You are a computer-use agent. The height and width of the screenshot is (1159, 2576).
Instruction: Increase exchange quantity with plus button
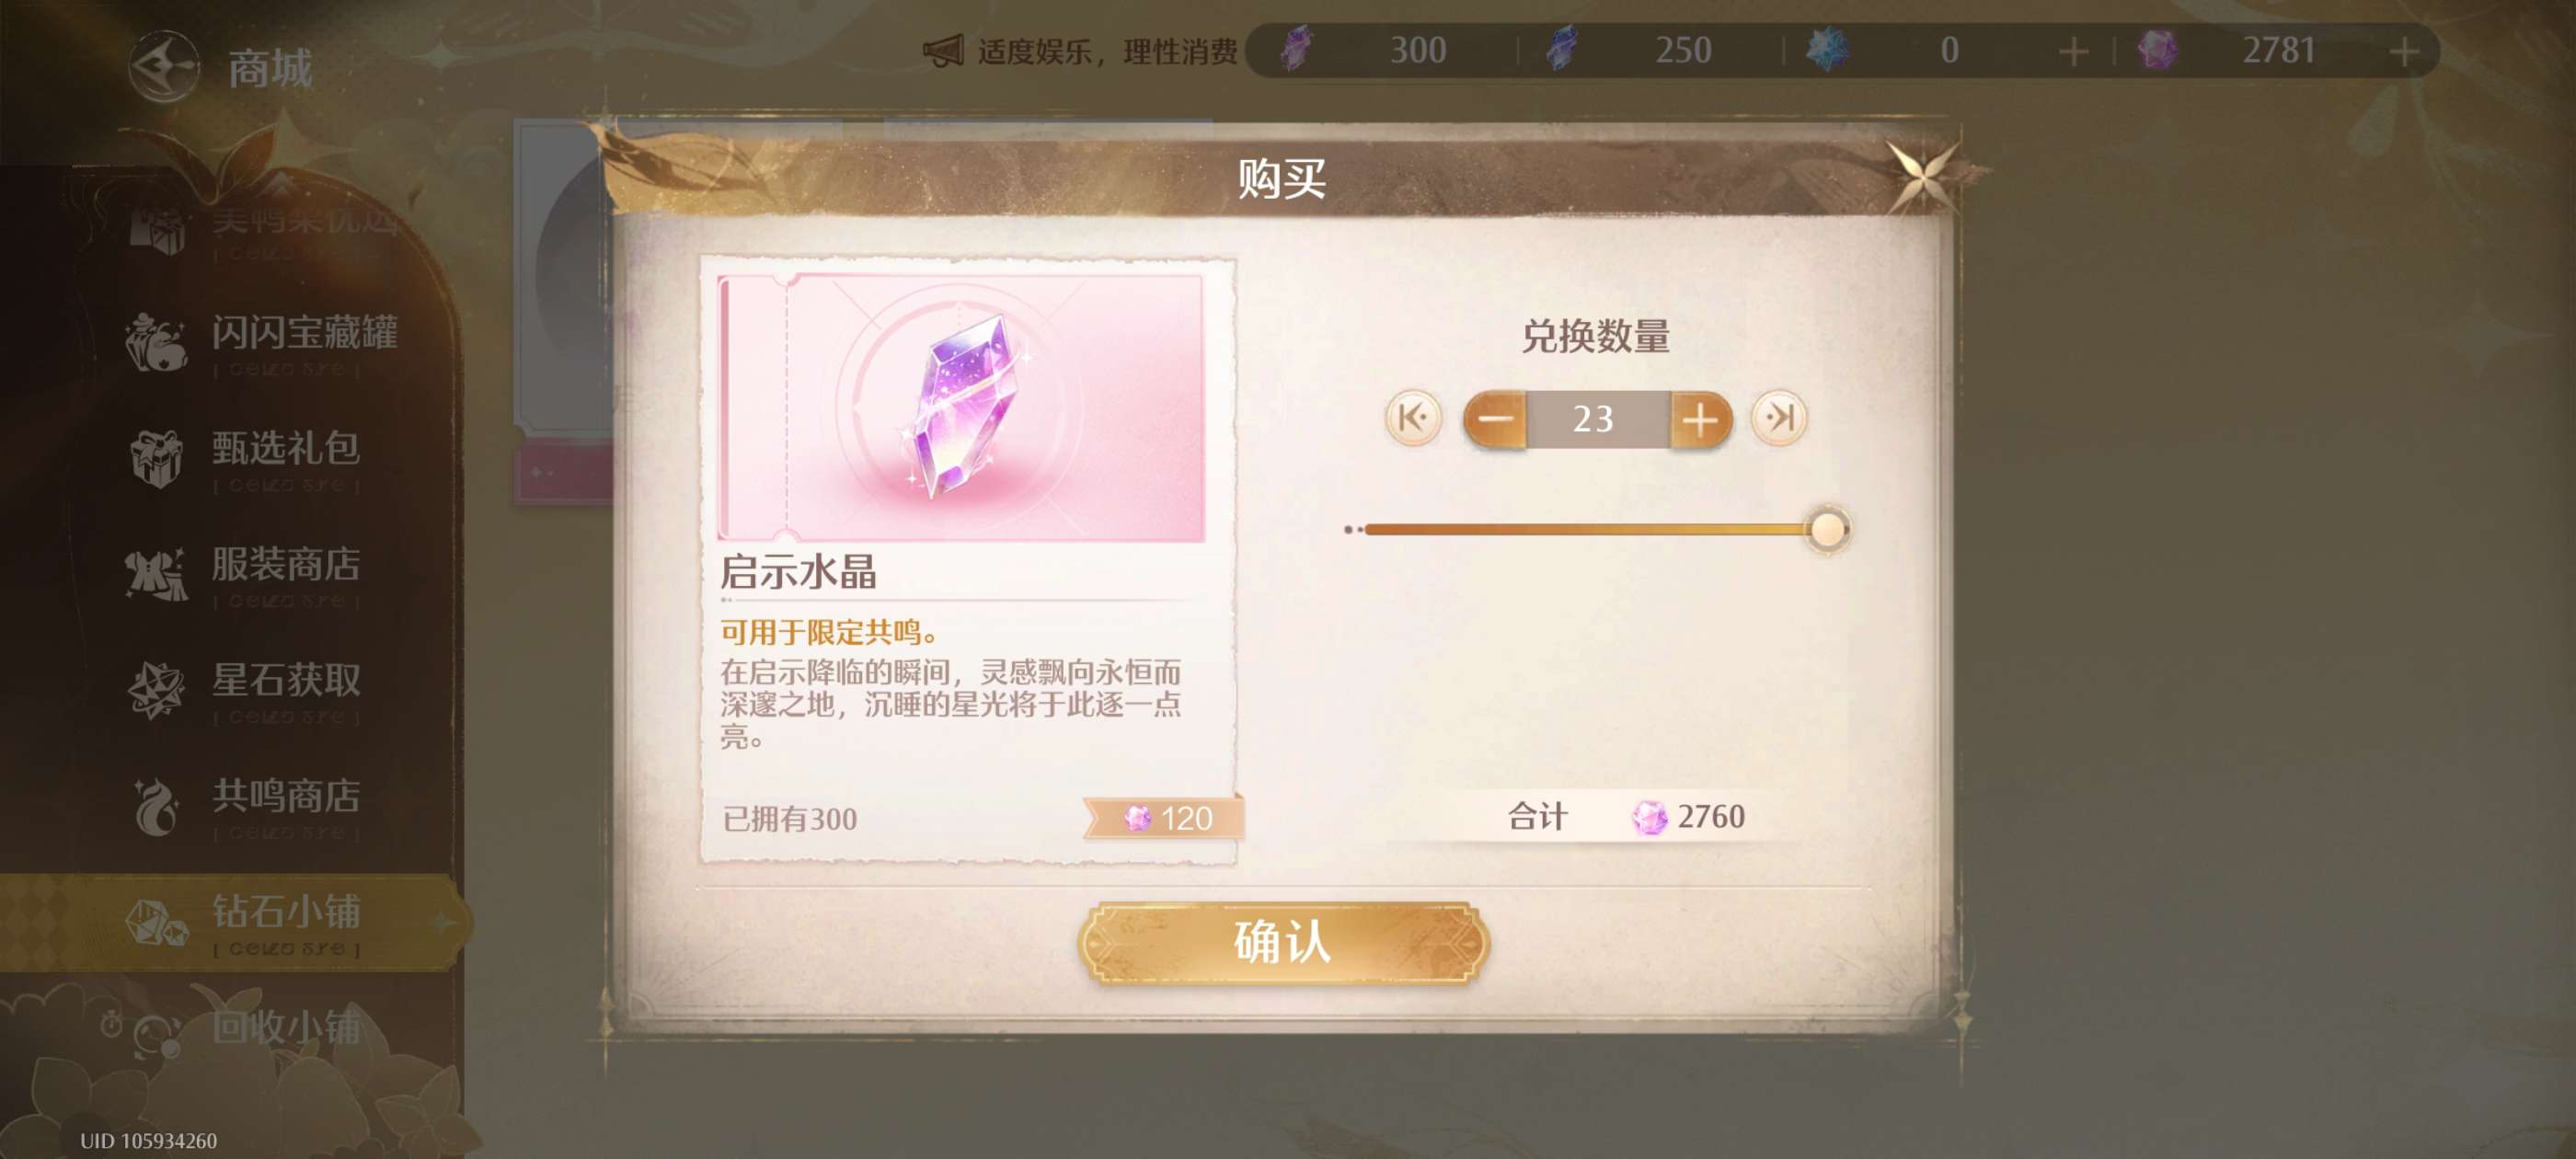pos(1700,418)
